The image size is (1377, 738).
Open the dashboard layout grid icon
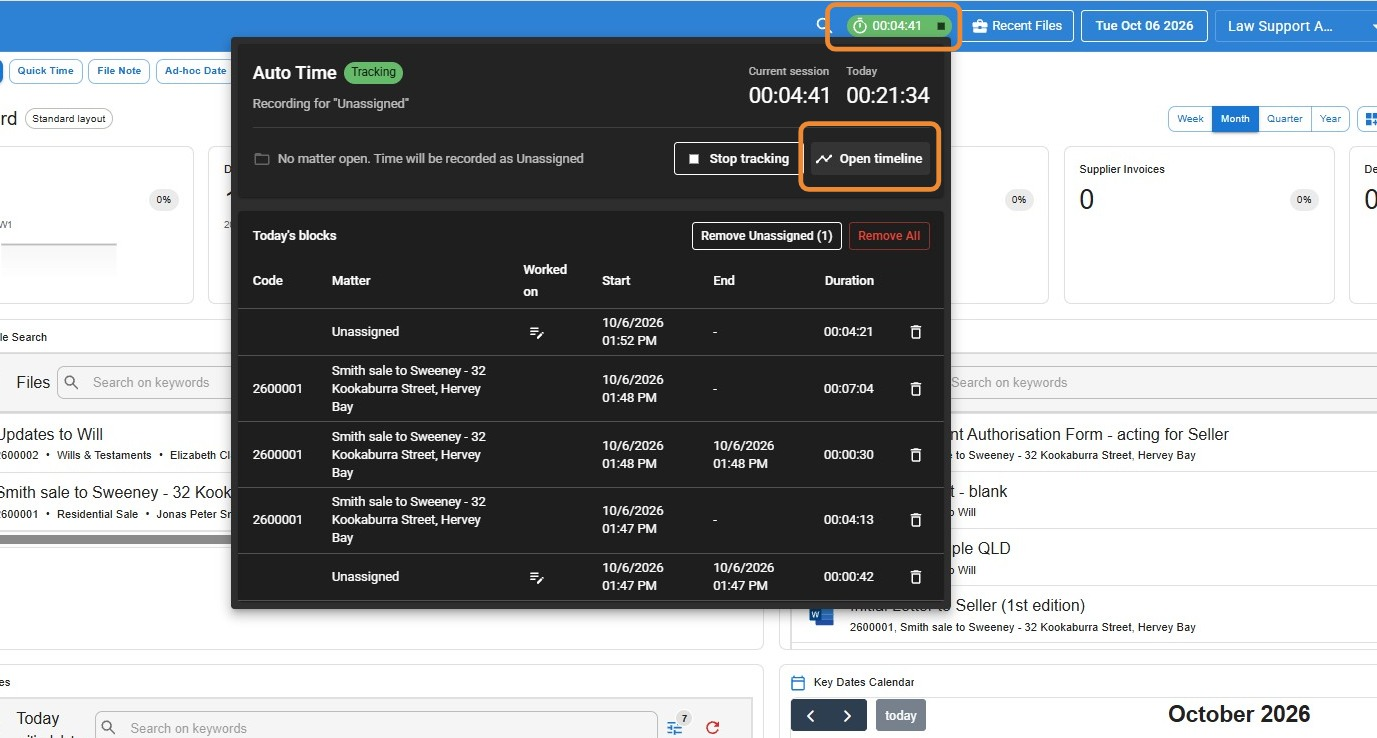1369,119
